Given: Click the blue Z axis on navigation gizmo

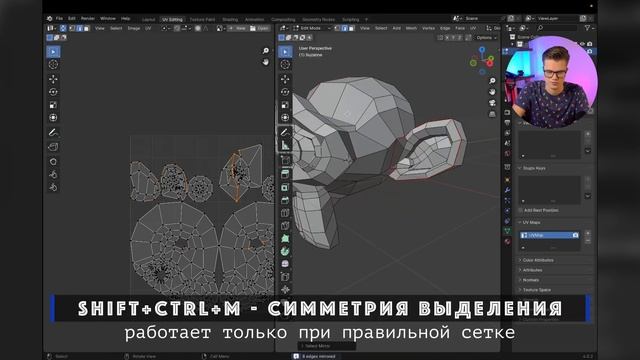Looking at the screenshot, I should (482, 50).
